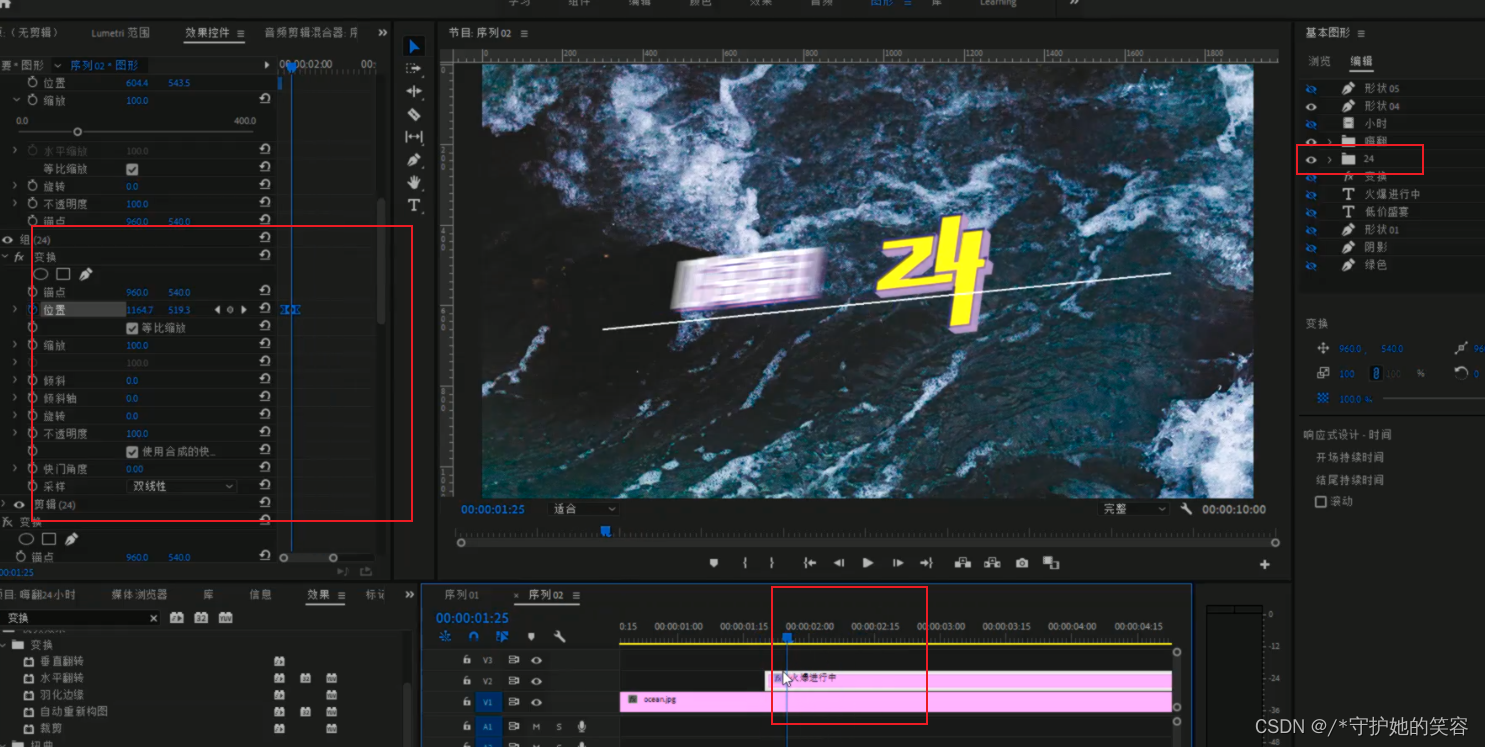Open the 适合 zoom level dropdown

pyautogui.click(x=585, y=509)
